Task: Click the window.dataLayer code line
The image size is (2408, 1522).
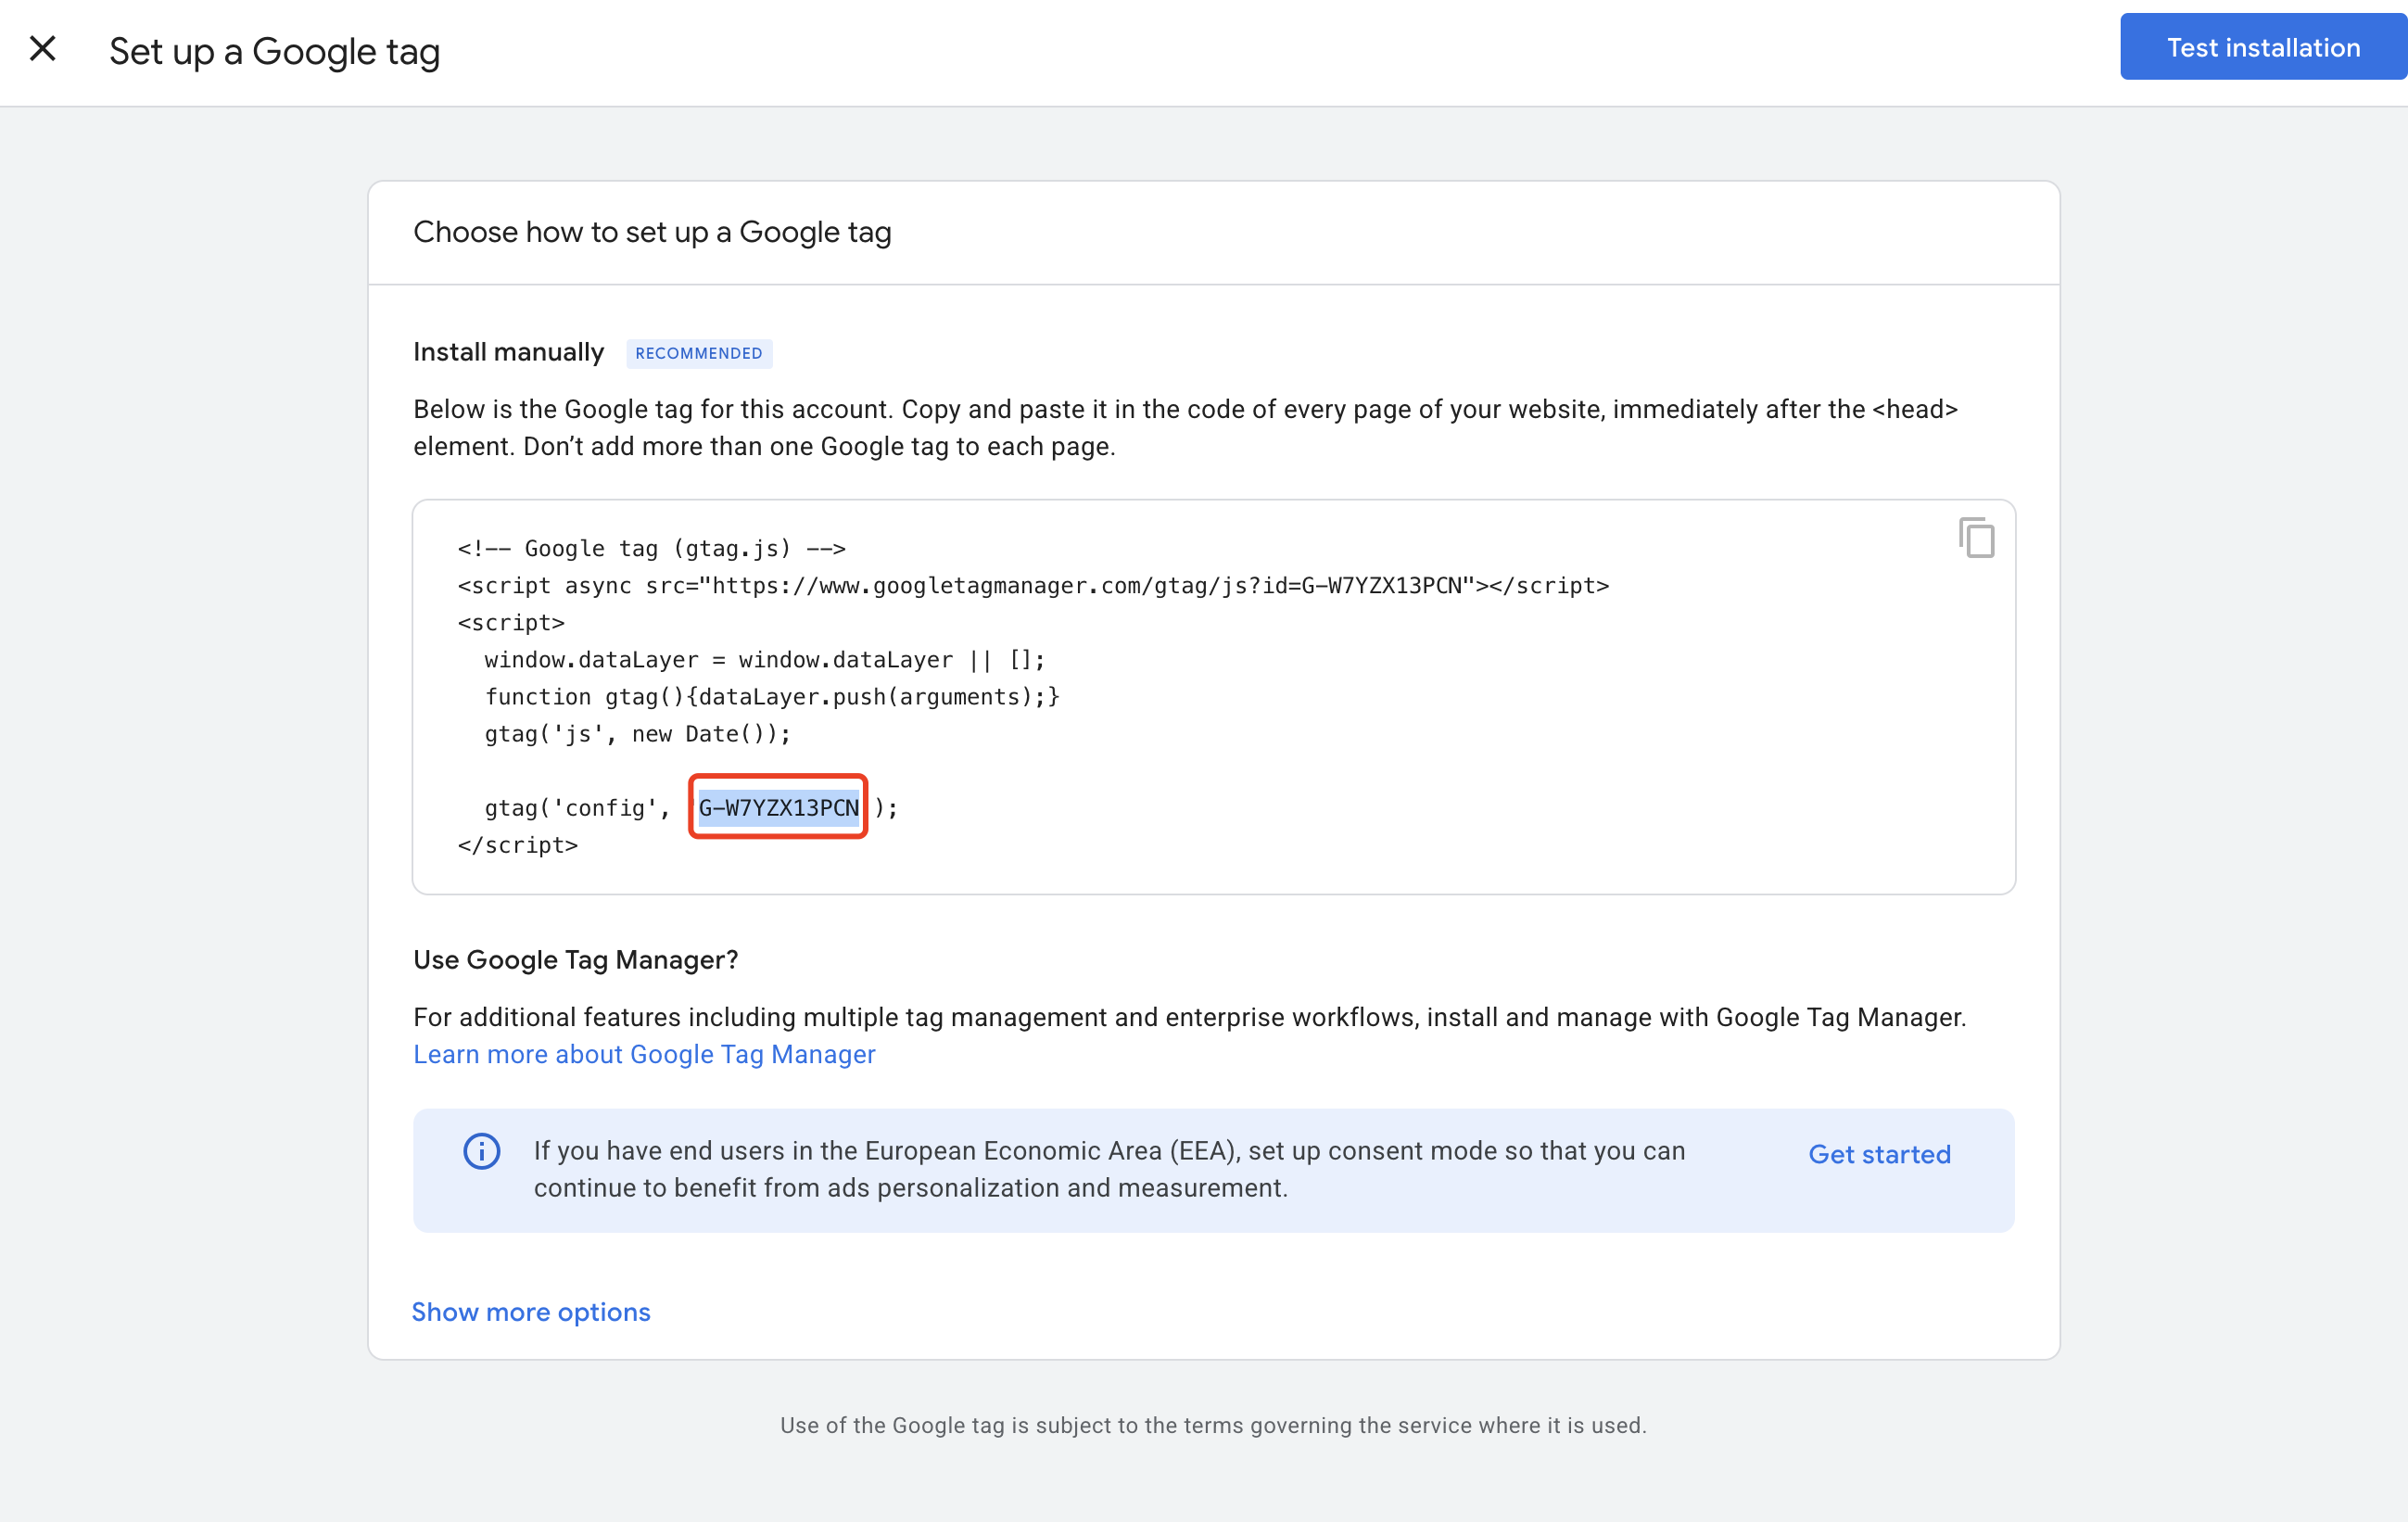Action: [x=765, y=660]
